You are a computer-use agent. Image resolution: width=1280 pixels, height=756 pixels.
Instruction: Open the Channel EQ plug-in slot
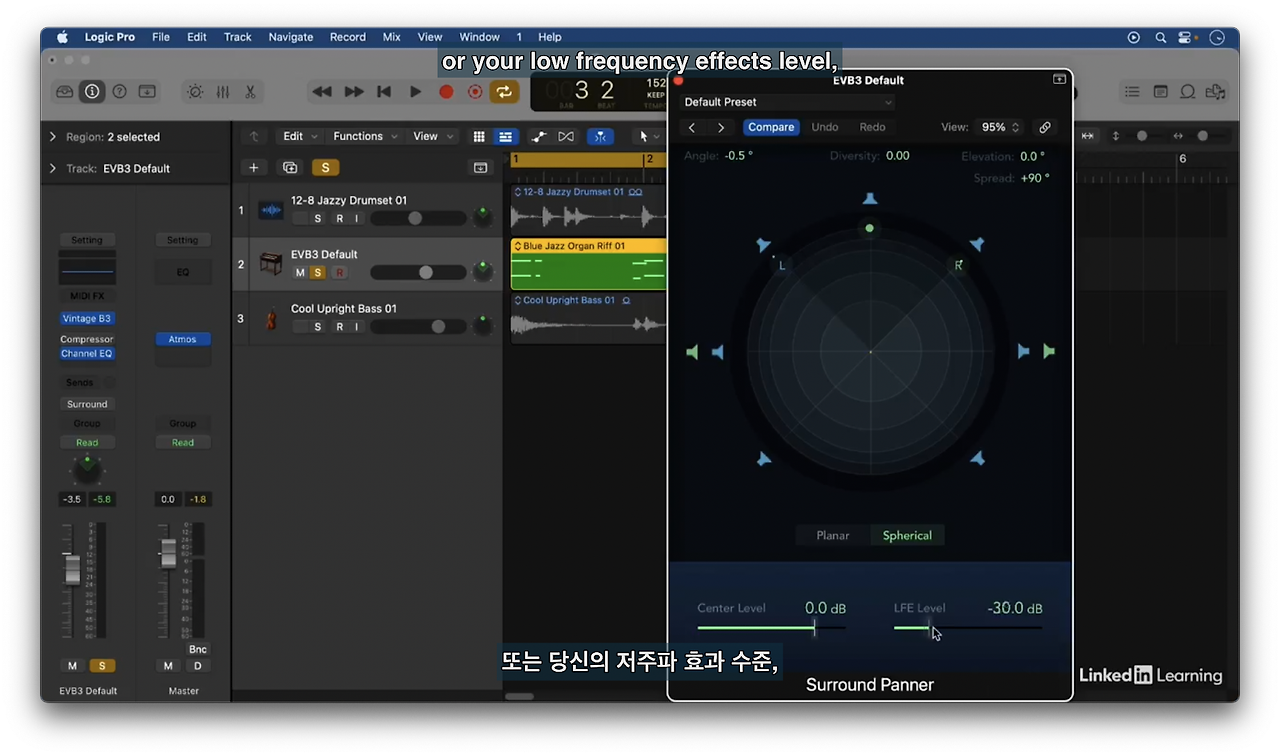[87, 354]
